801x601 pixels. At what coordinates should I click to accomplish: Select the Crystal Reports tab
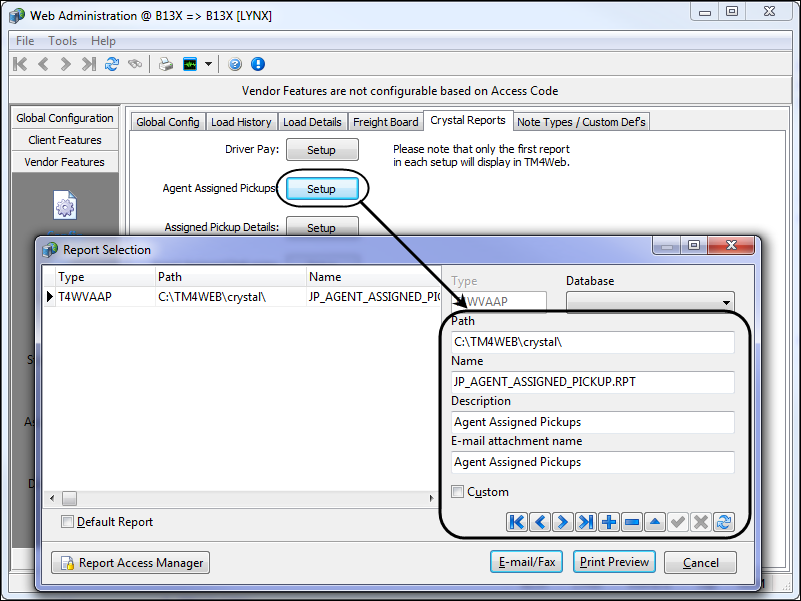(468, 120)
